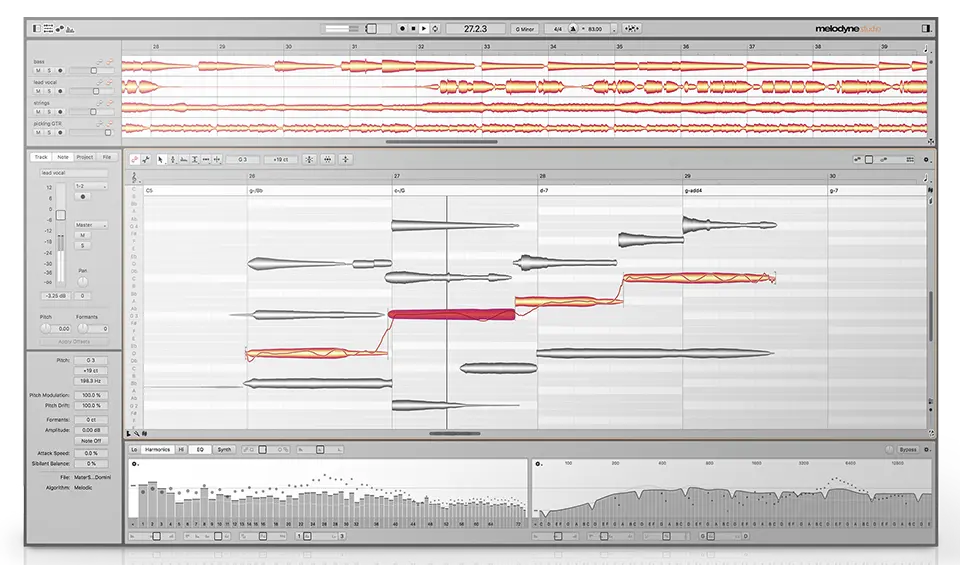Toggle the metronome click icon
960x565 pixels.
coord(573,28)
